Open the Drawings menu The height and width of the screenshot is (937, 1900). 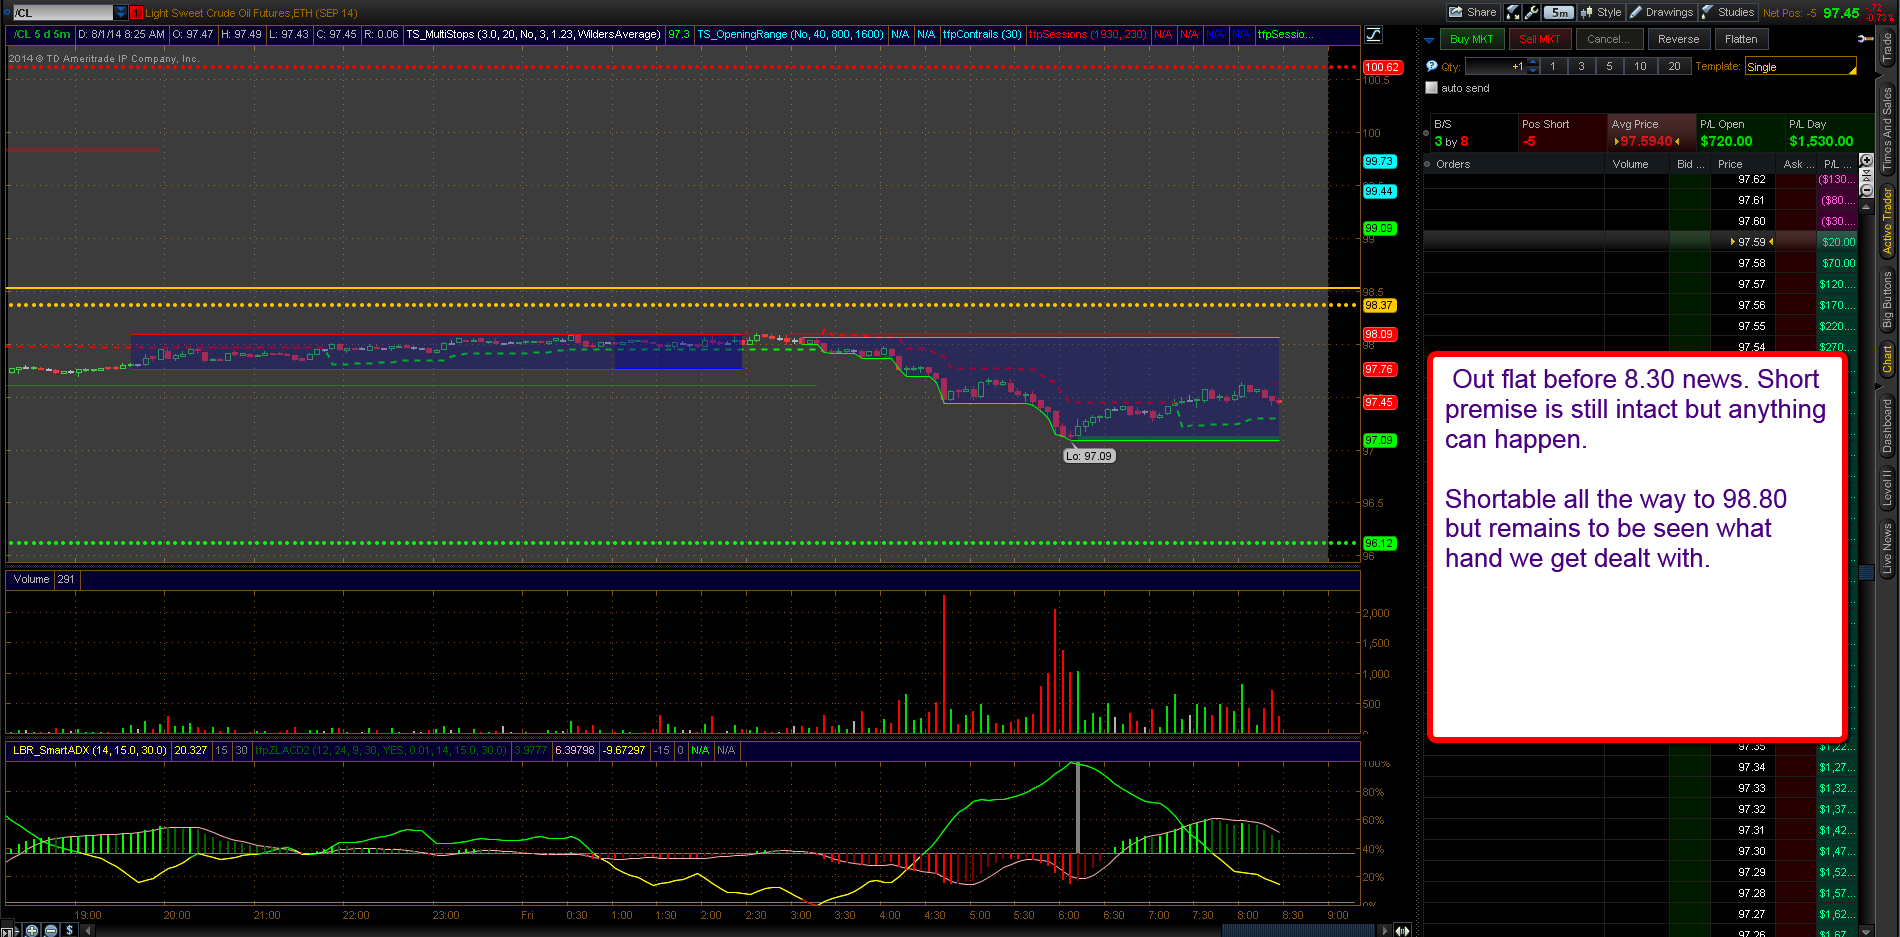click(x=1661, y=12)
